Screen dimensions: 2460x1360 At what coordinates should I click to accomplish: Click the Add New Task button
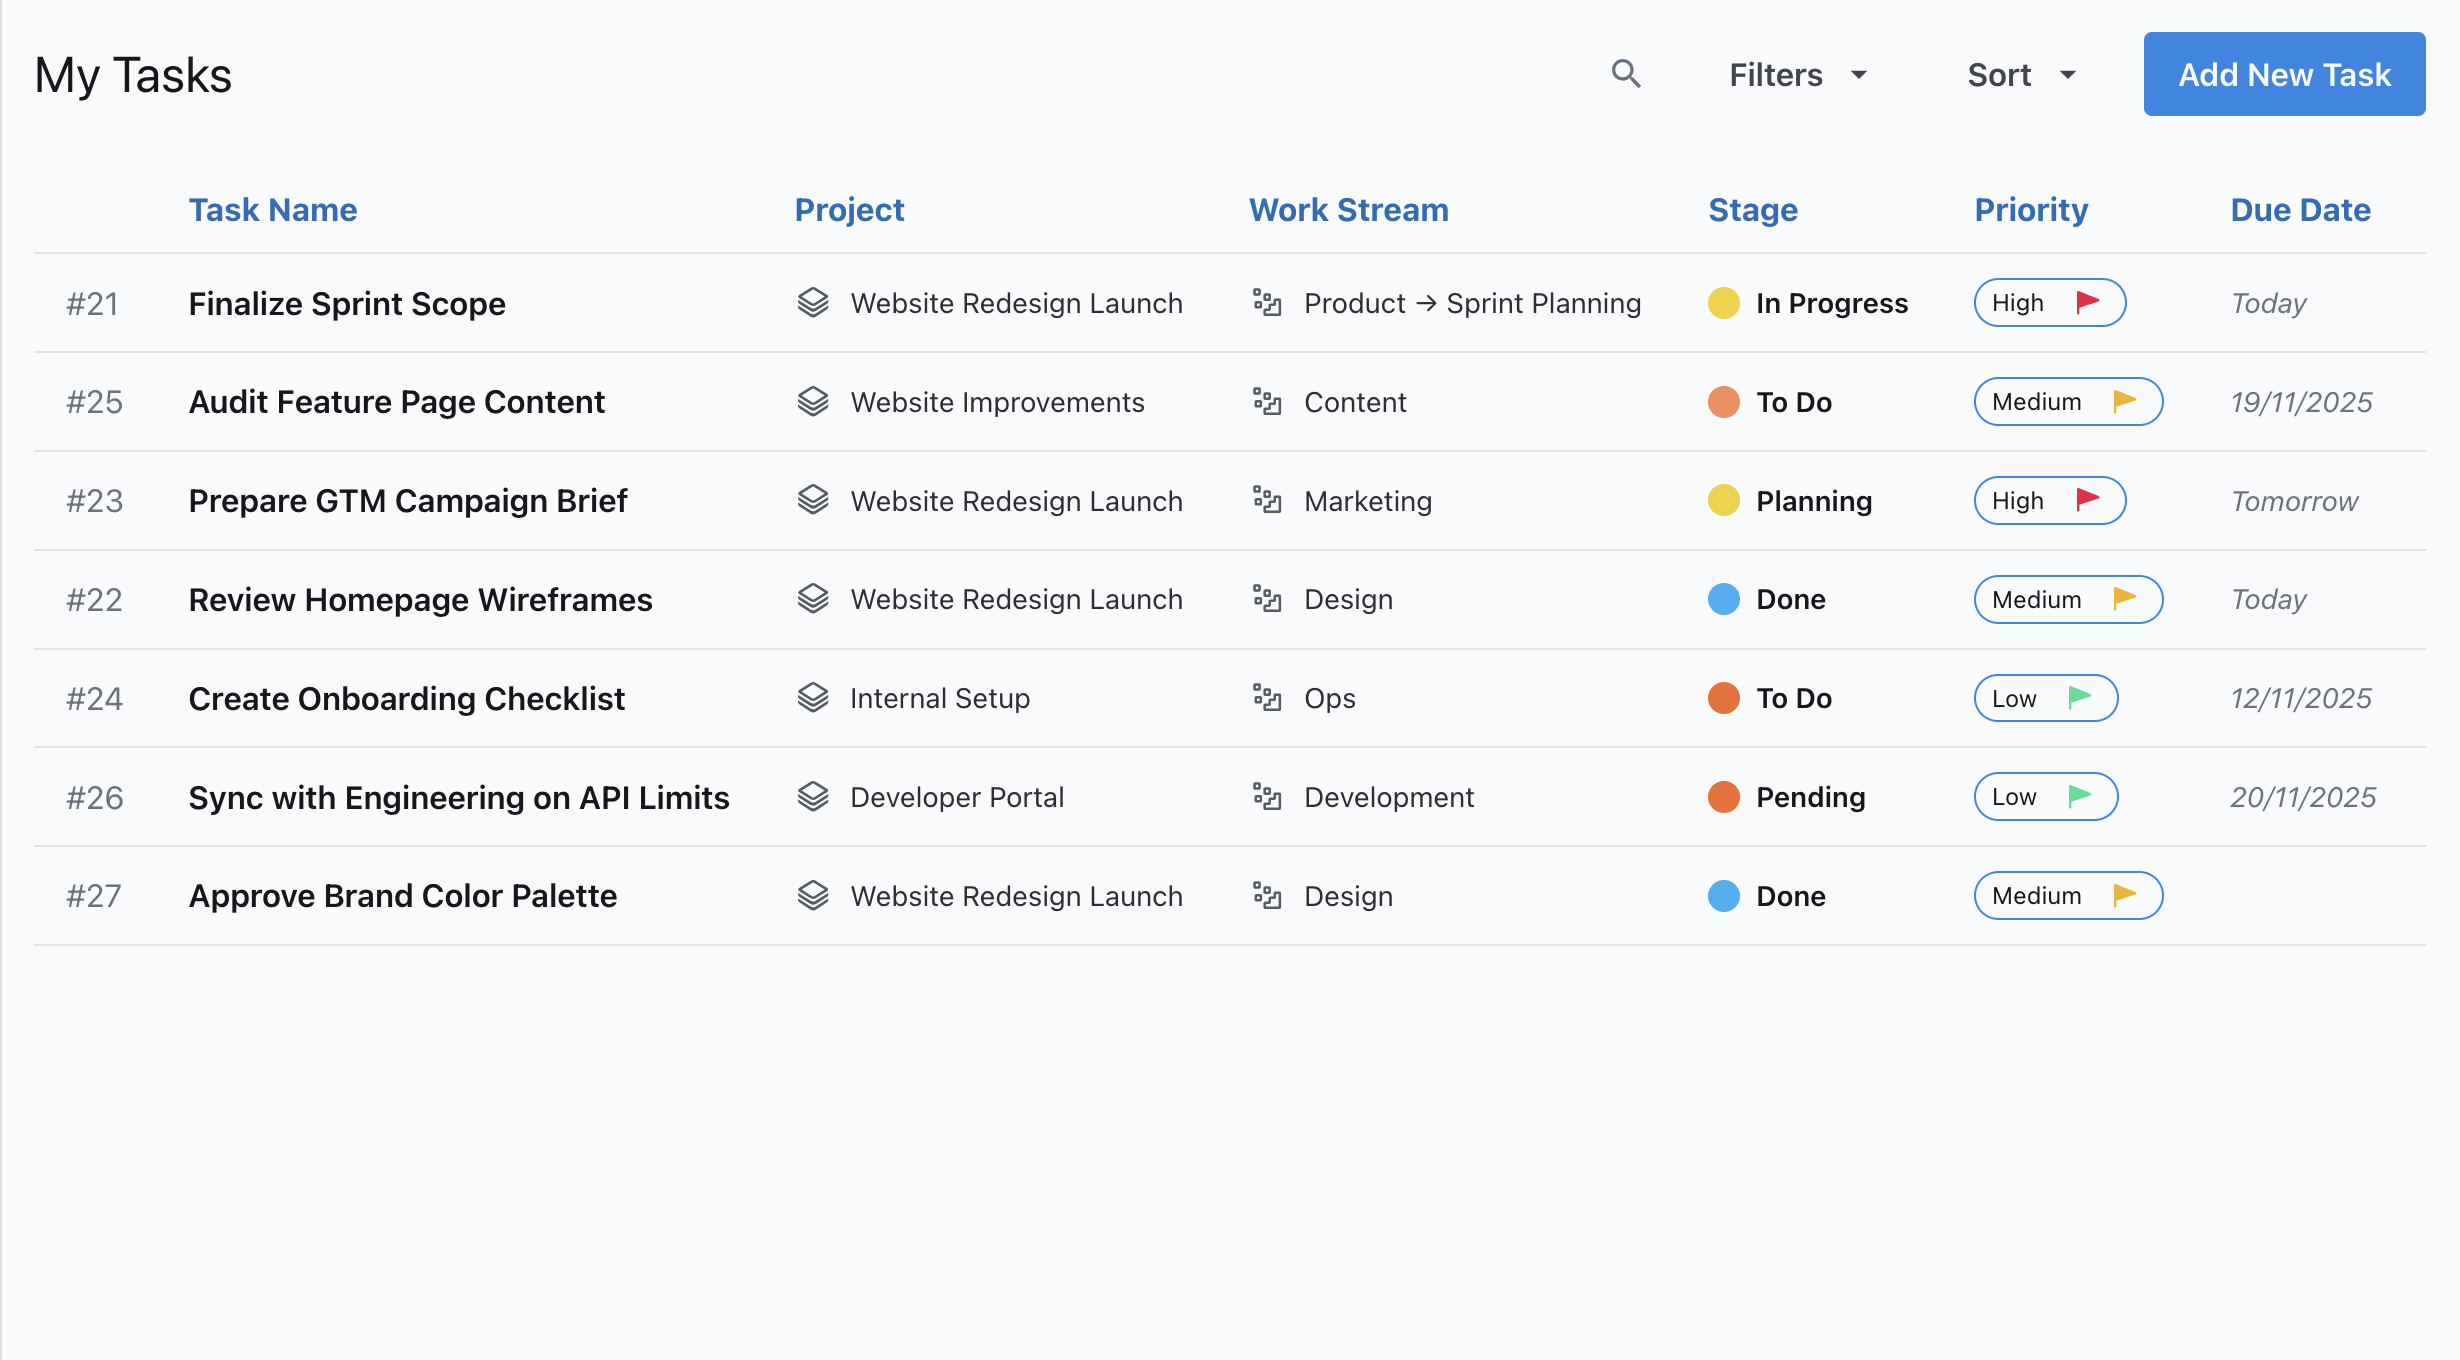tap(2284, 74)
